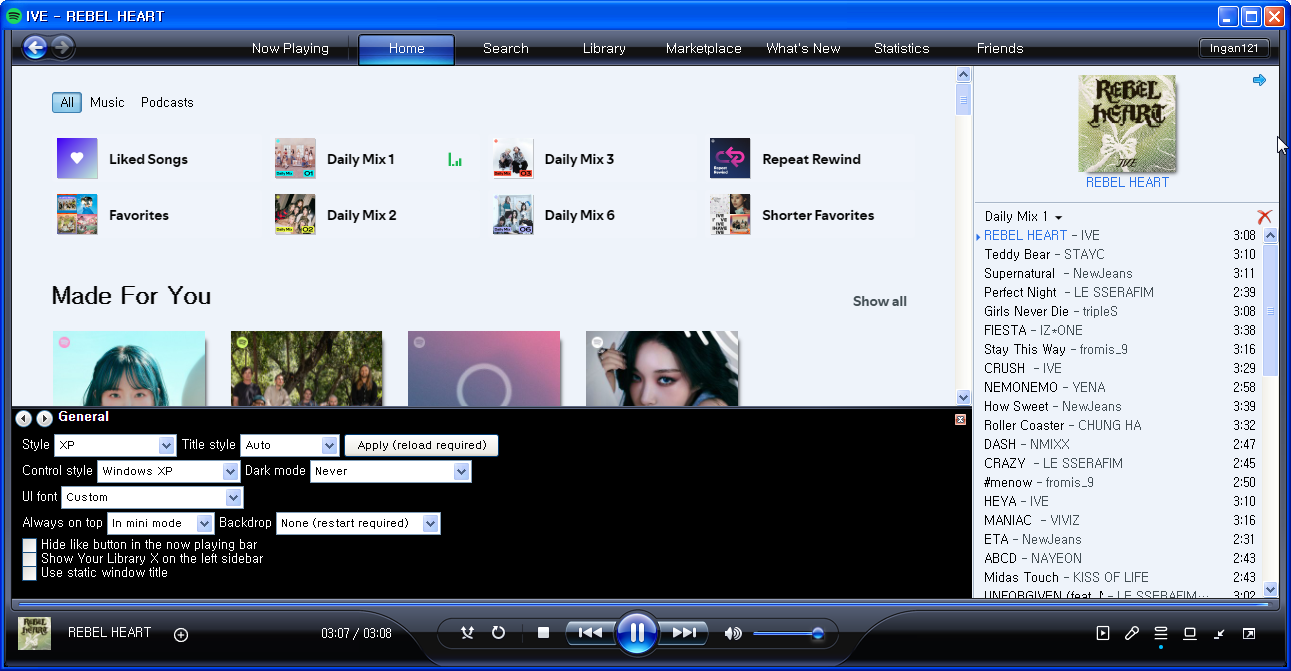Toggle the repeat button
This screenshot has width=1291, height=671.
coord(498,633)
